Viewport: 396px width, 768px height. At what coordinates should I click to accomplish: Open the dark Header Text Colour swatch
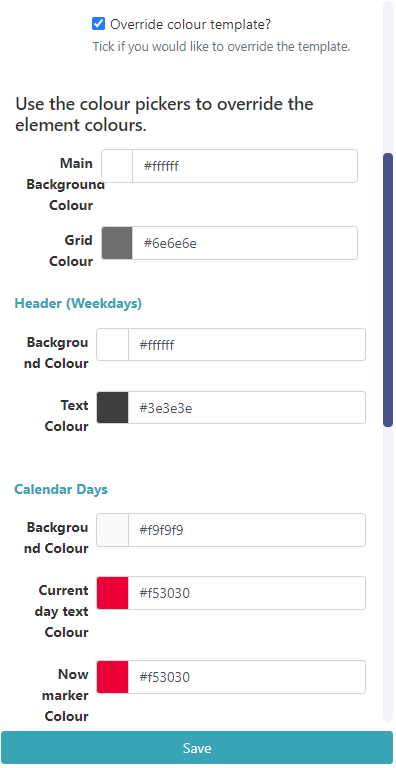click(x=113, y=408)
